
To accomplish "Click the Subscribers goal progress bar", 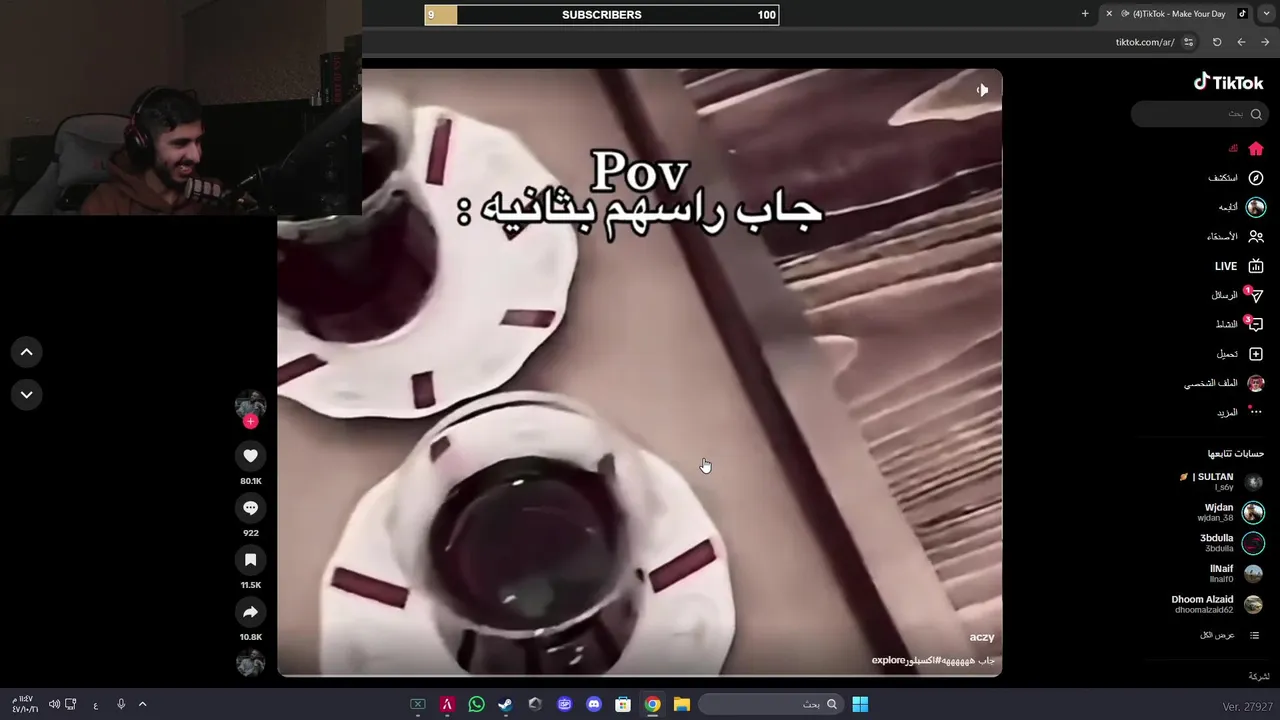I will click(602, 14).
